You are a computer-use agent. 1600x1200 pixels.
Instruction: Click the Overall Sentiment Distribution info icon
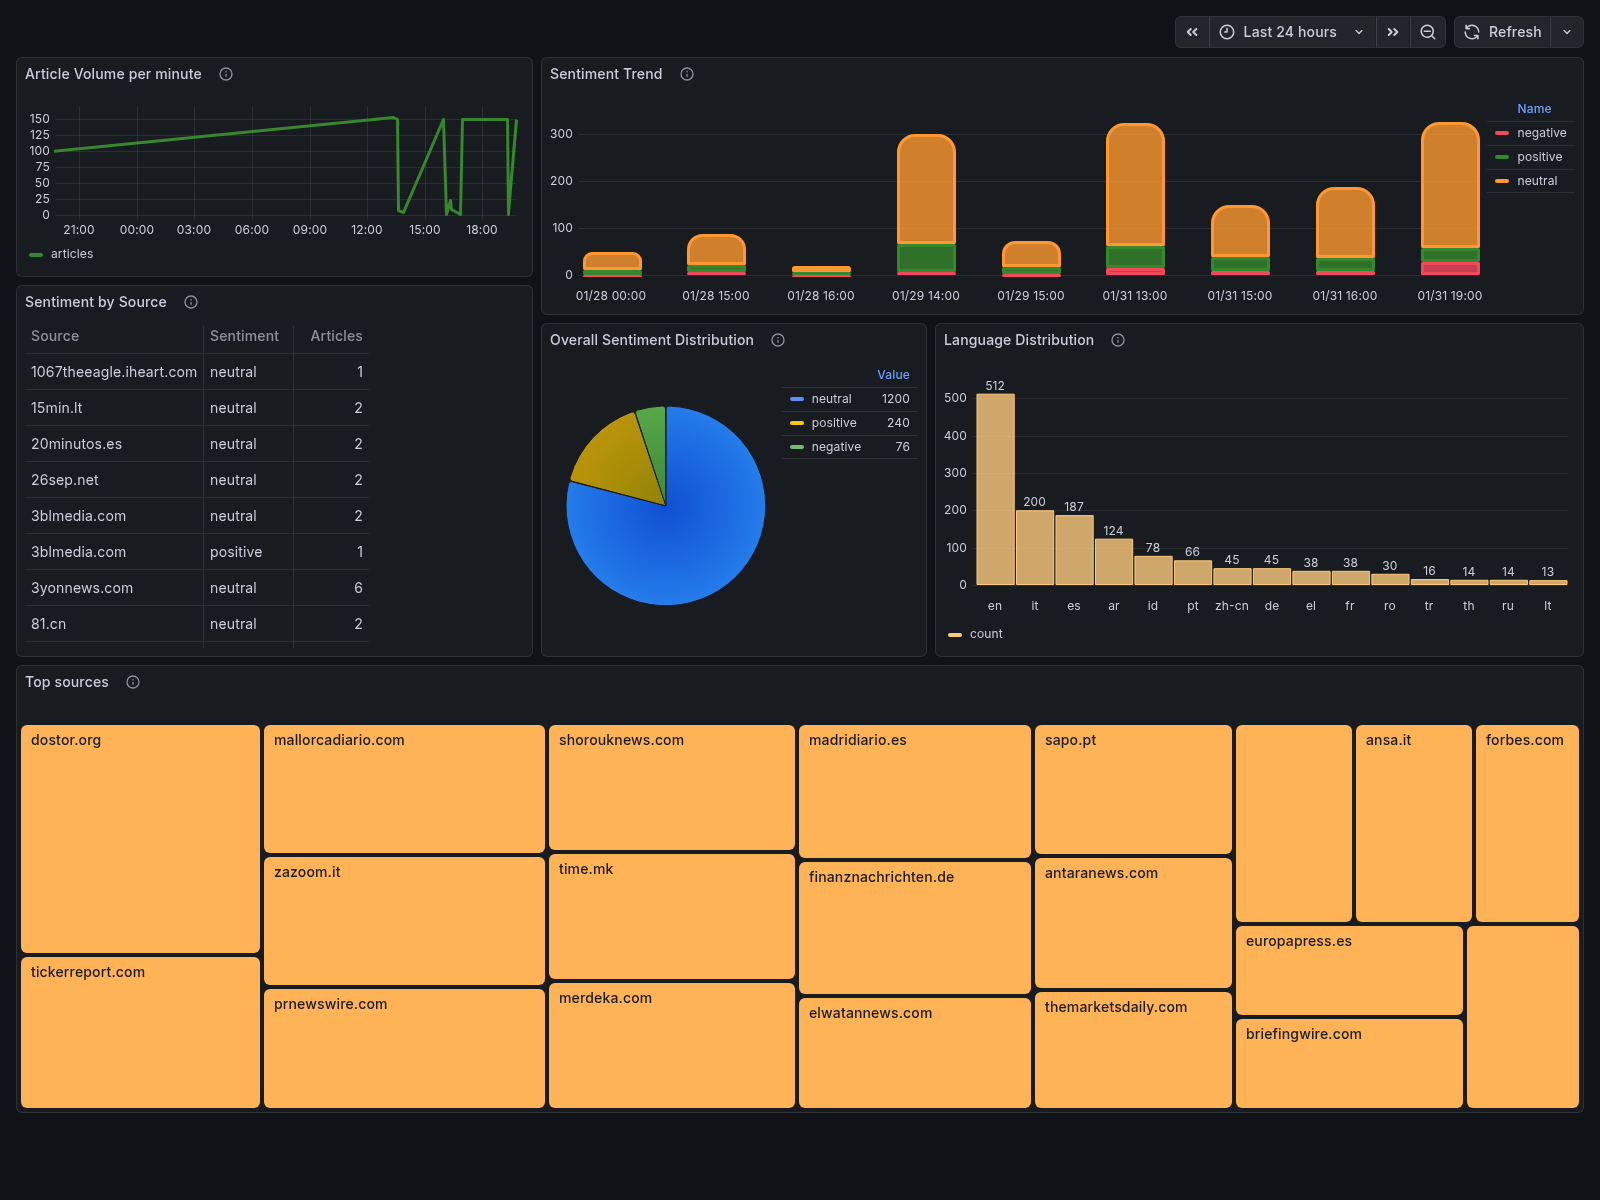(x=778, y=340)
